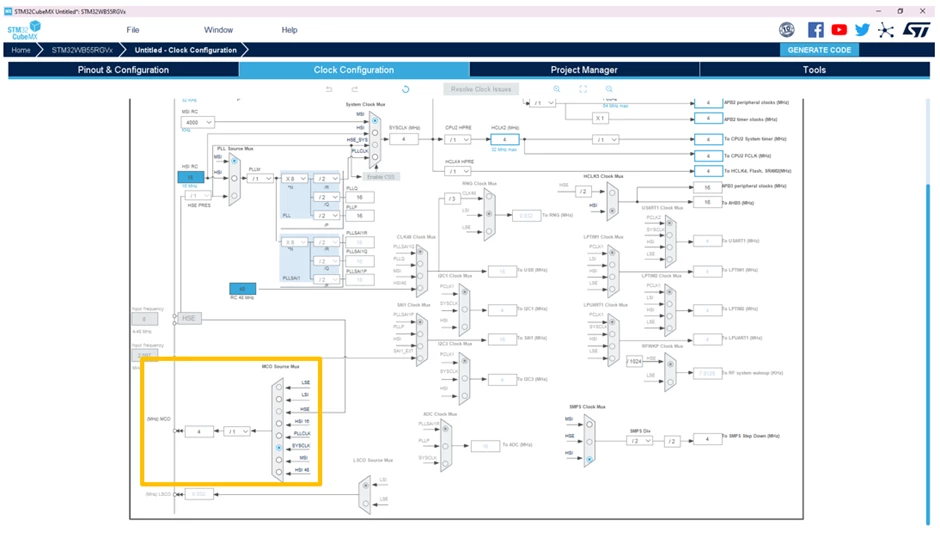
Task: Open the HCLK4 HPRE /1 dropdown
Action: point(457,171)
